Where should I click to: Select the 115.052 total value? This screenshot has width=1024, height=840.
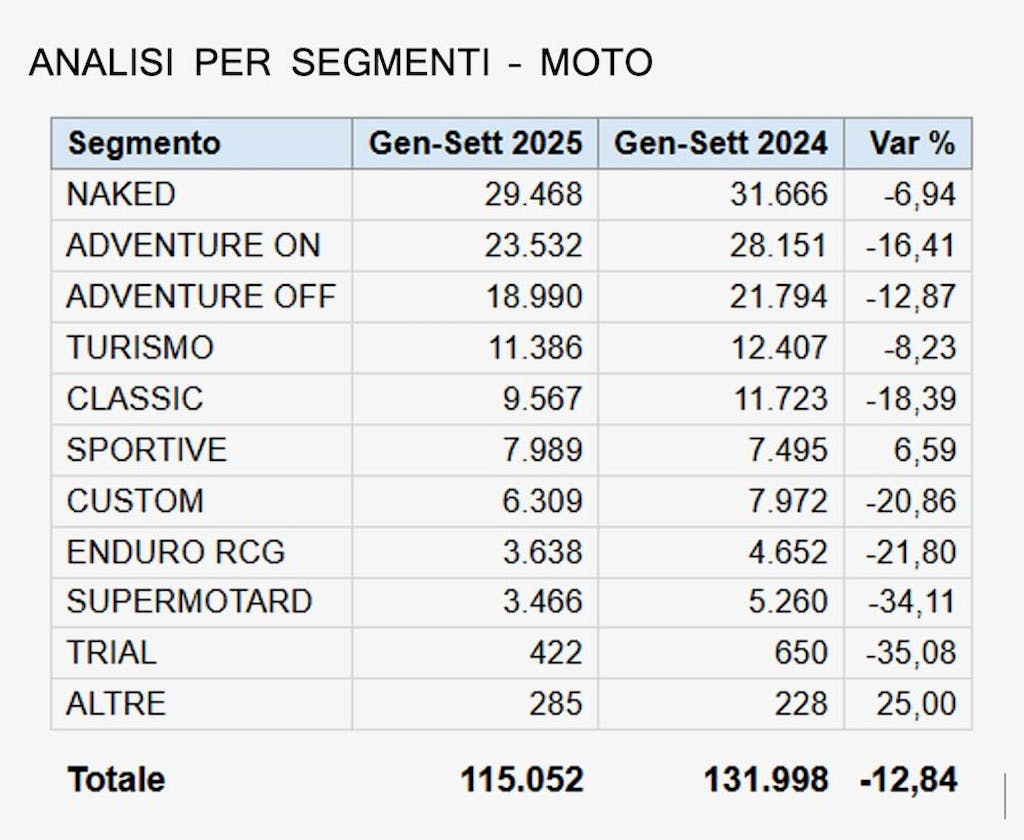(521, 779)
